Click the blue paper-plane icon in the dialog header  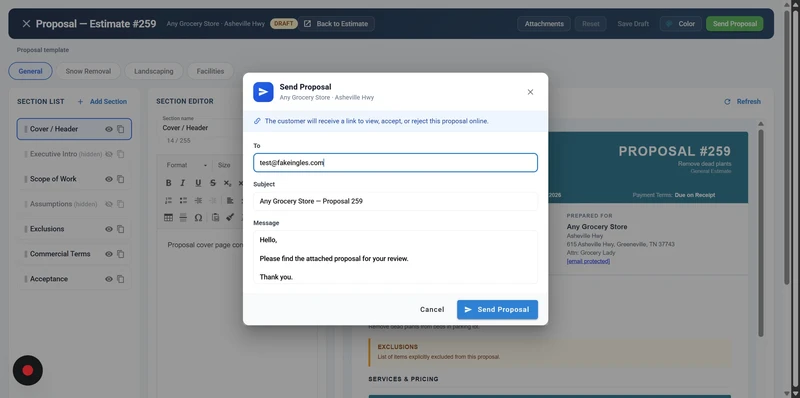point(263,92)
